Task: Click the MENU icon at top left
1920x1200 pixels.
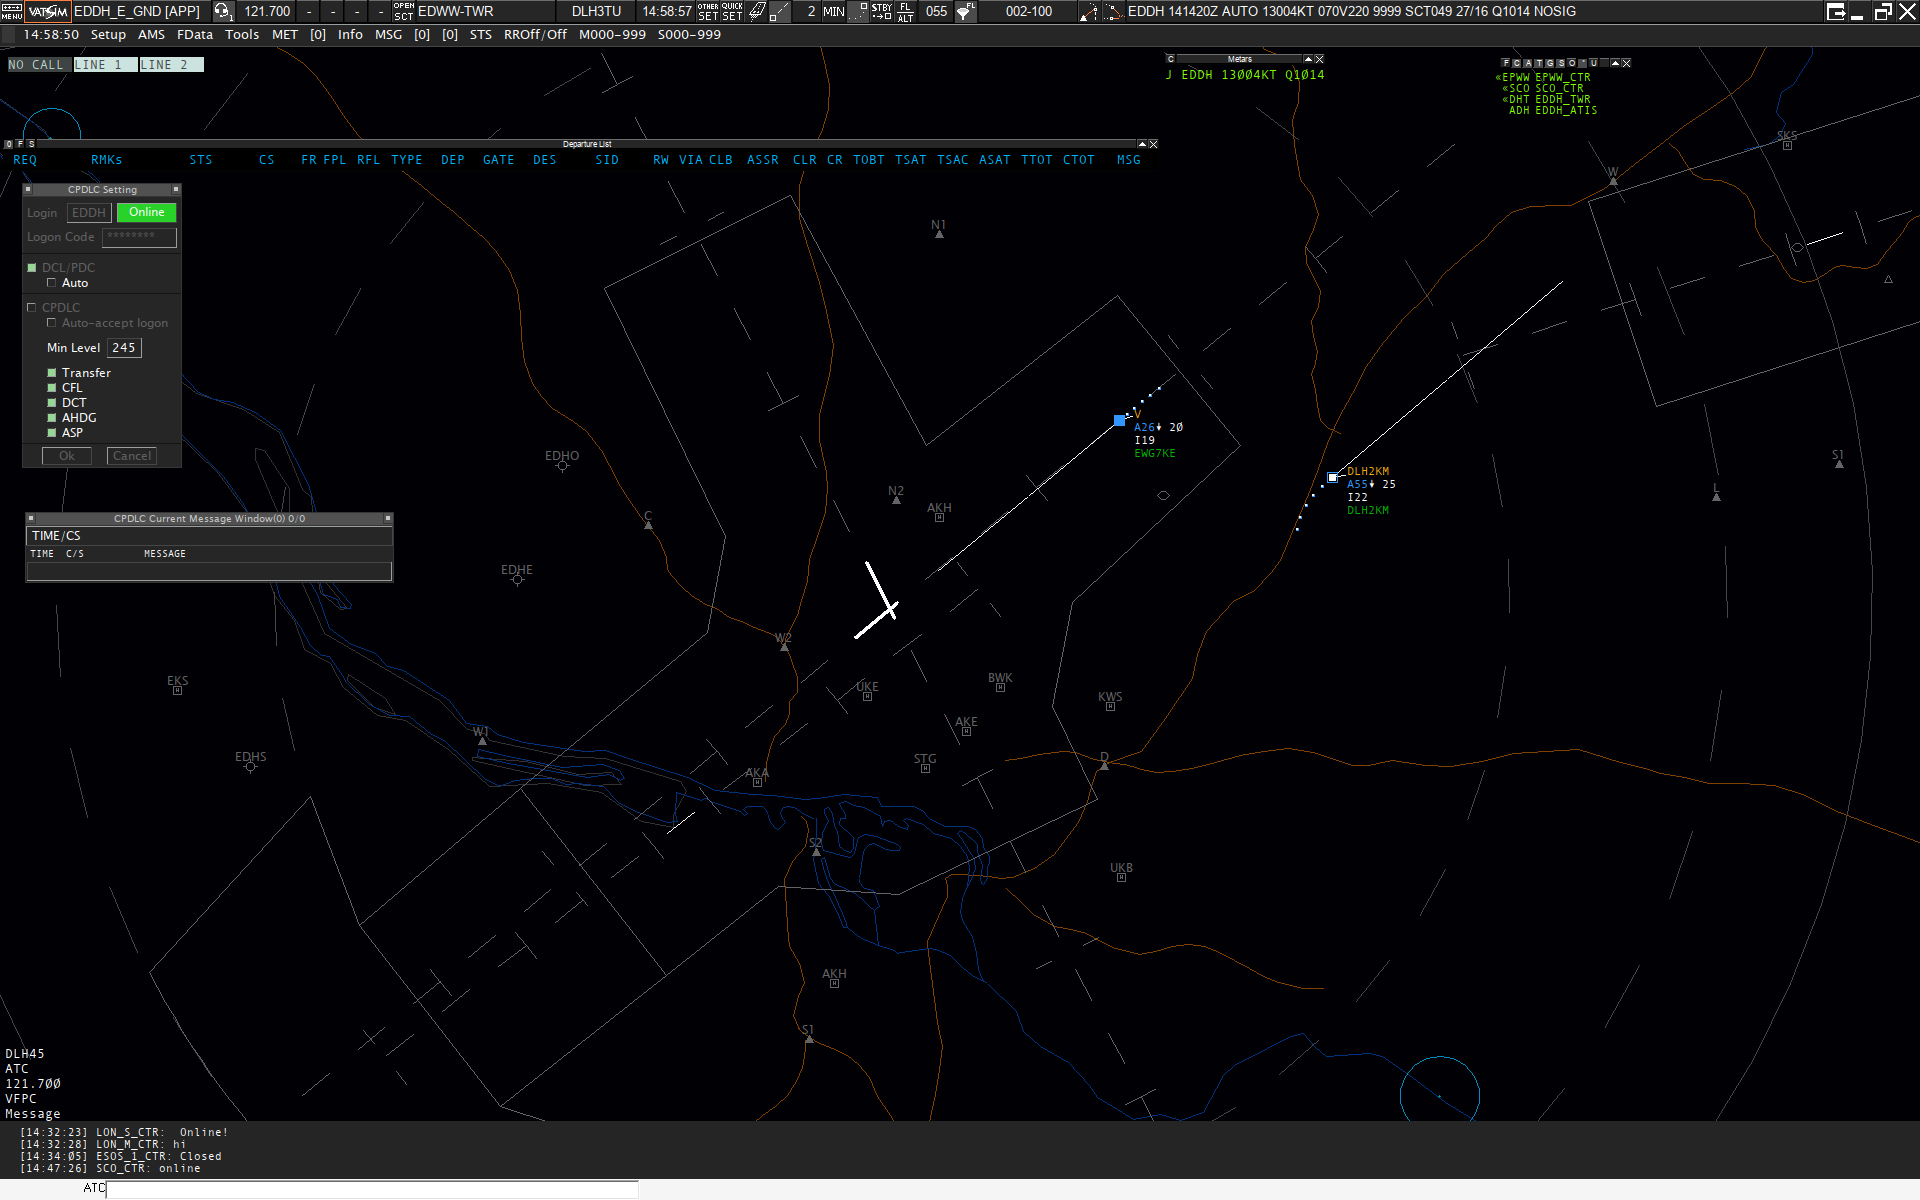Action: [12, 11]
